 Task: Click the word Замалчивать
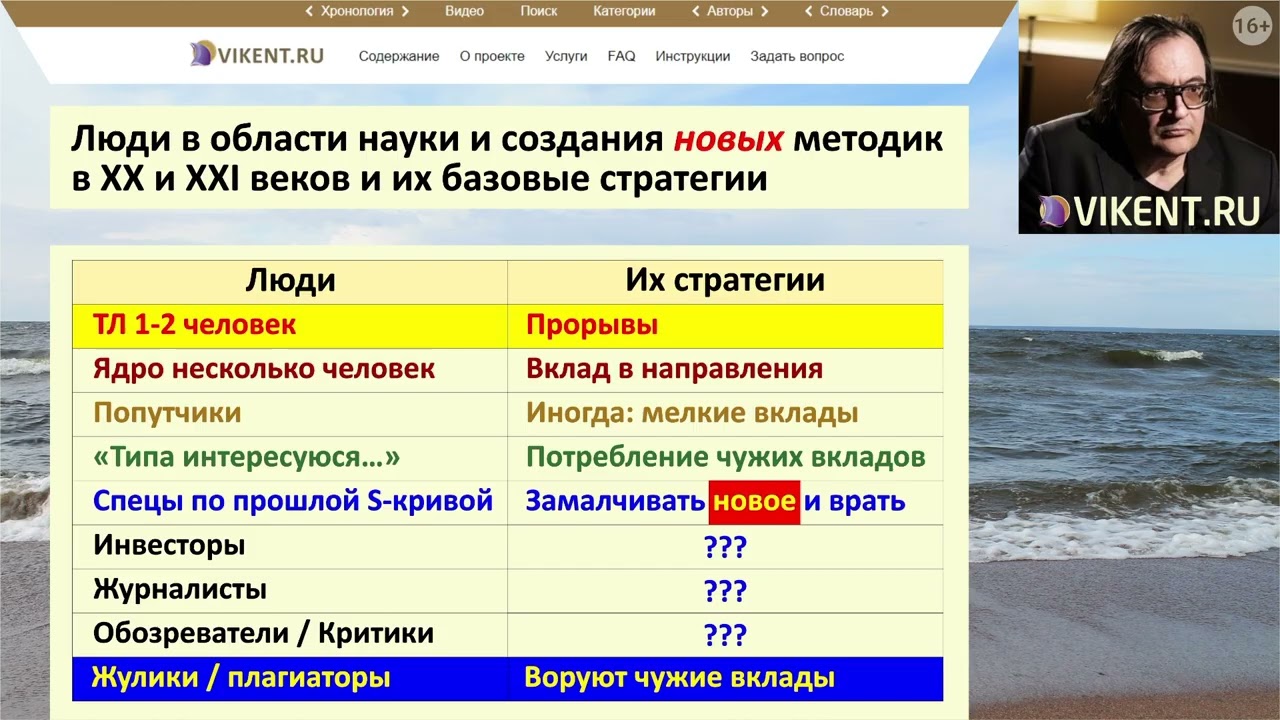click(x=615, y=502)
